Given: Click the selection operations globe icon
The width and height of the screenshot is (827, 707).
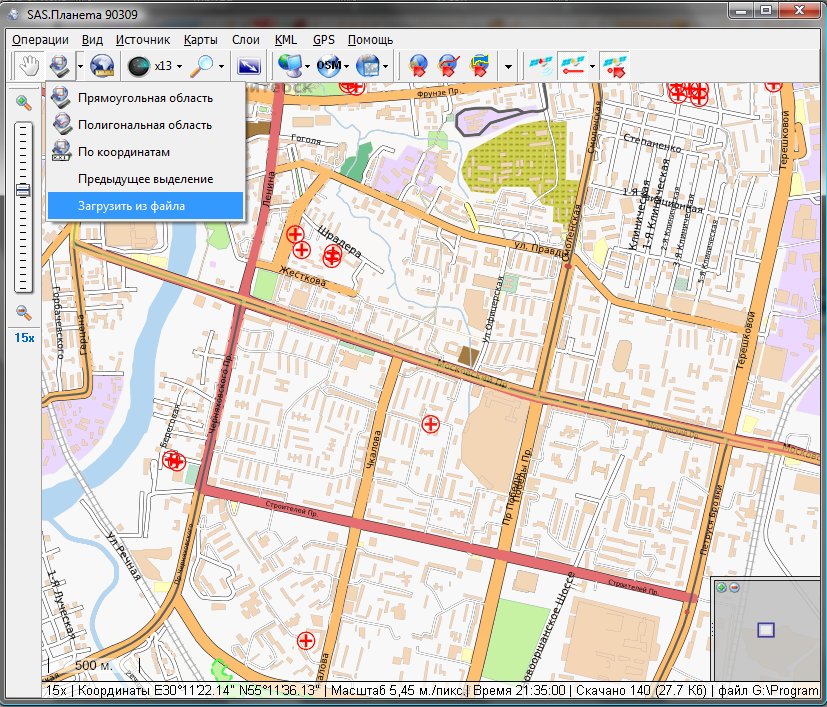Looking at the screenshot, I should pos(60,66).
